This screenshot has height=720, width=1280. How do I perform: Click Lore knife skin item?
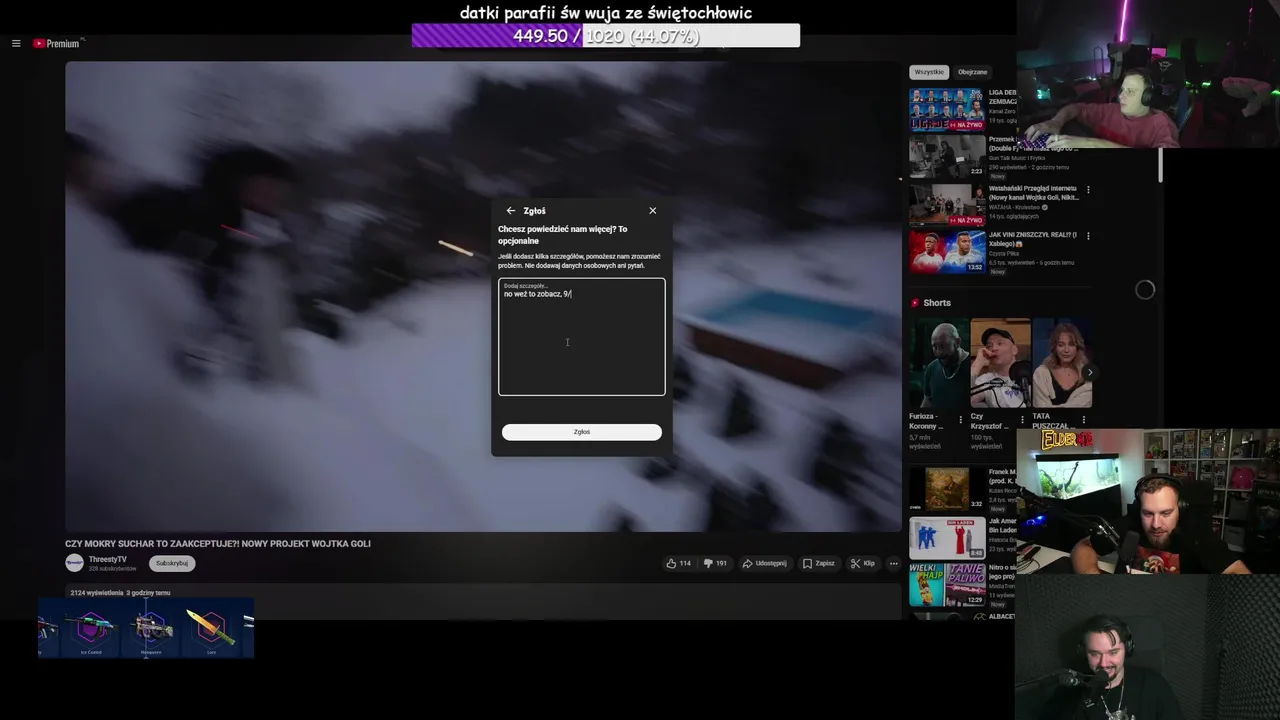[211, 630]
